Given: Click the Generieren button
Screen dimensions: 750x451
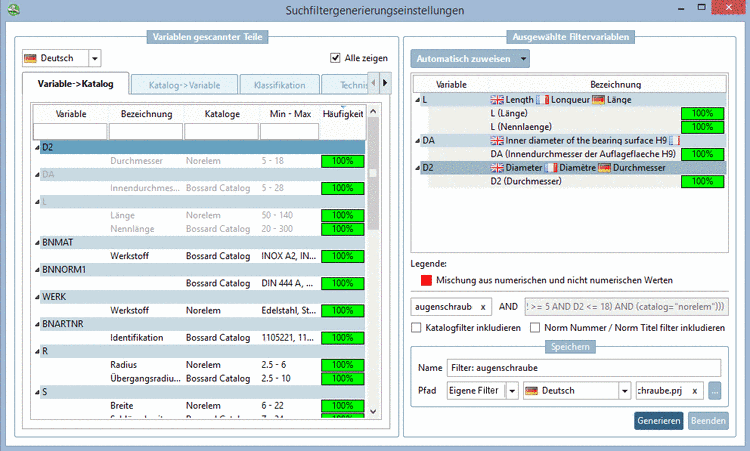Looking at the screenshot, I should tap(659, 421).
